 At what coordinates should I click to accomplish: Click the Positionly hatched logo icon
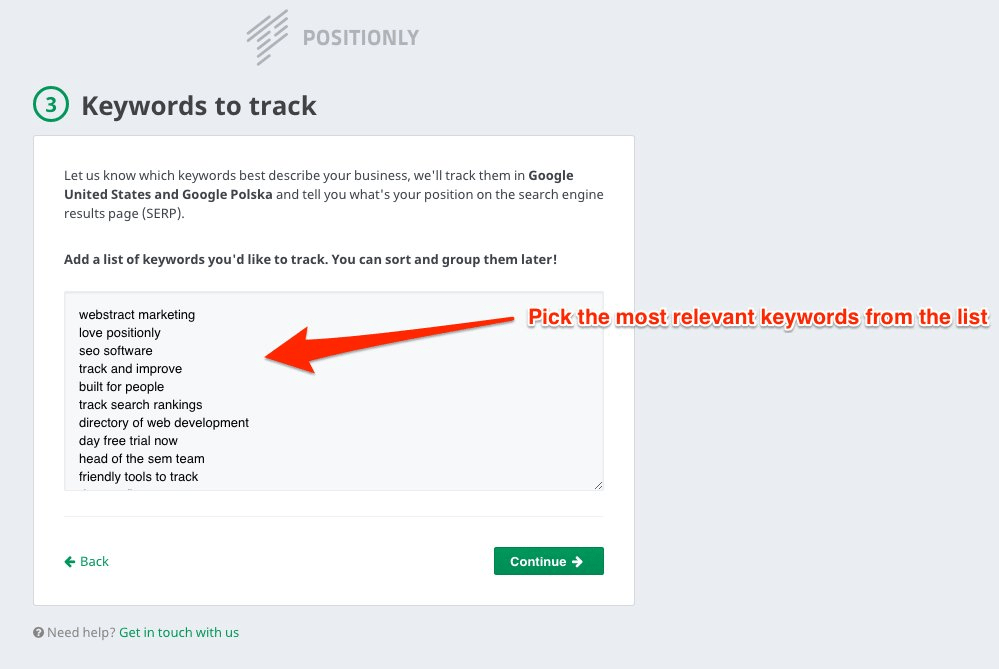pyautogui.click(x=267, y=36)
